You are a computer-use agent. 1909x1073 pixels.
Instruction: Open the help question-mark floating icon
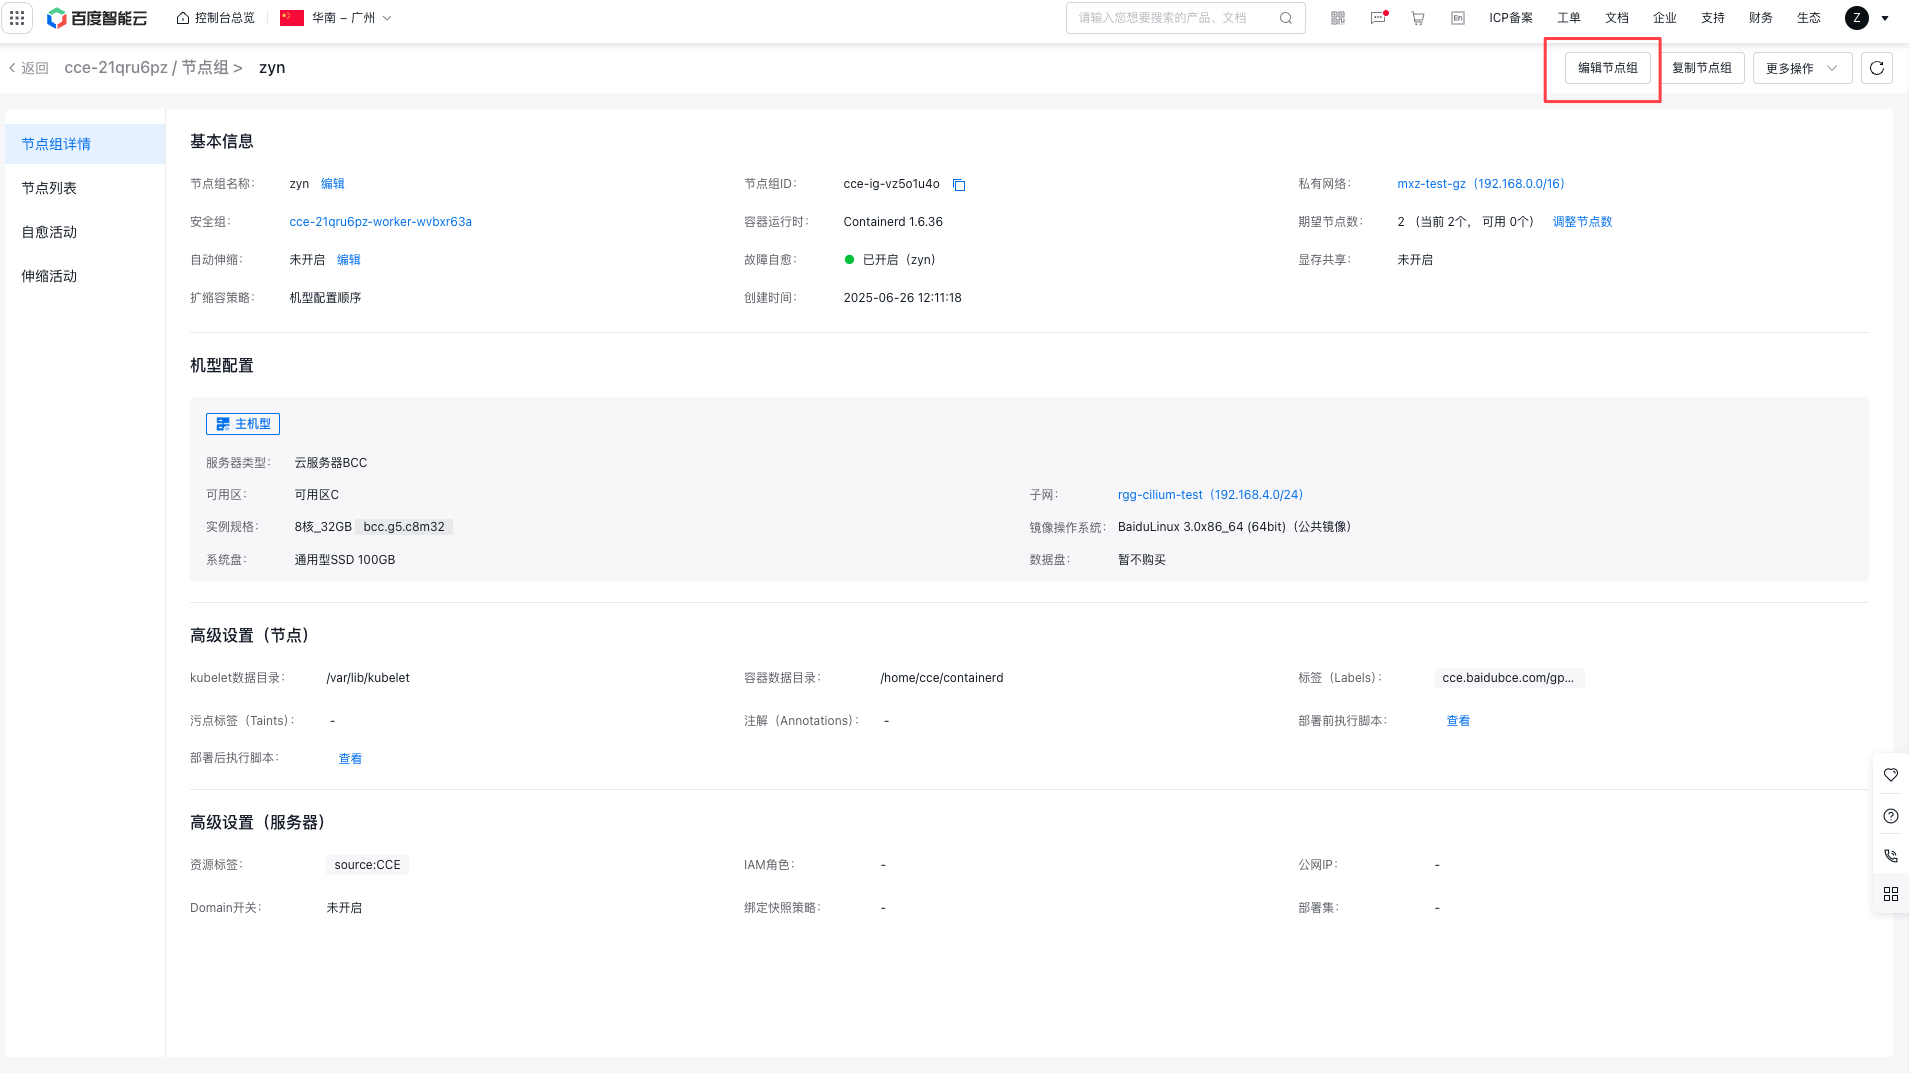[x=1891, y=816]
